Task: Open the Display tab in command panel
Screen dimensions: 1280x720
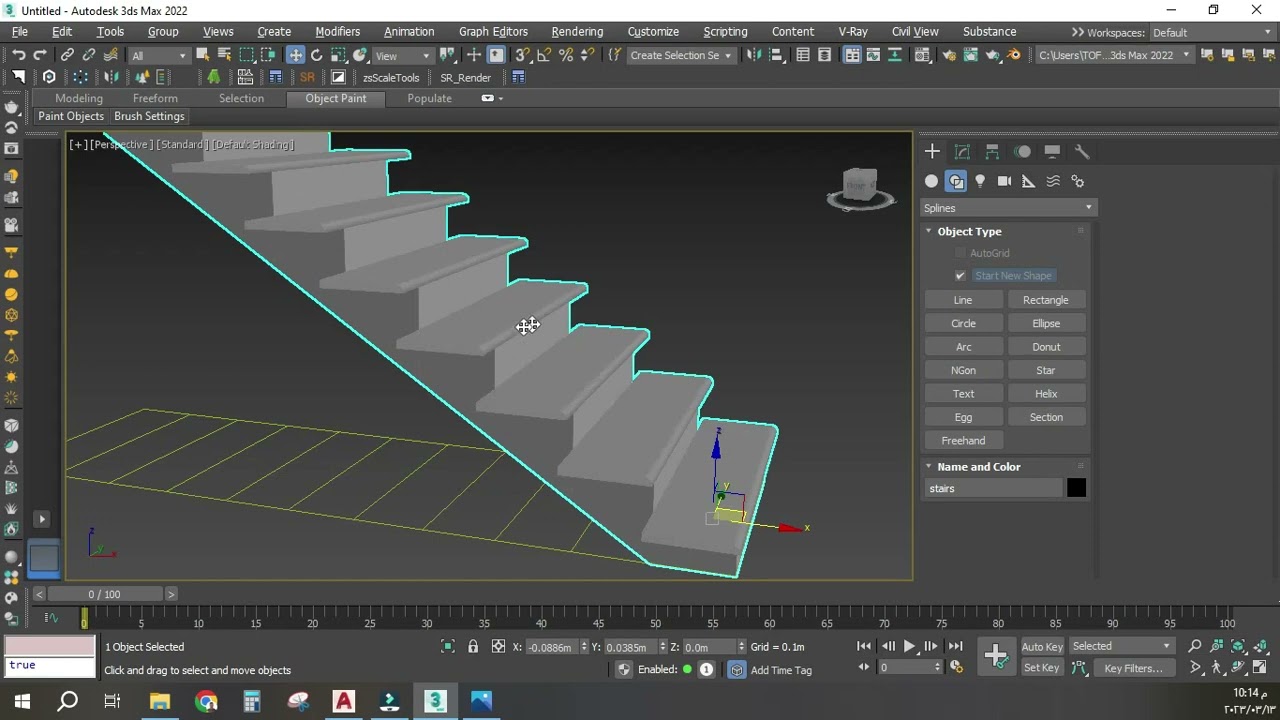Action: [1052, 152]
